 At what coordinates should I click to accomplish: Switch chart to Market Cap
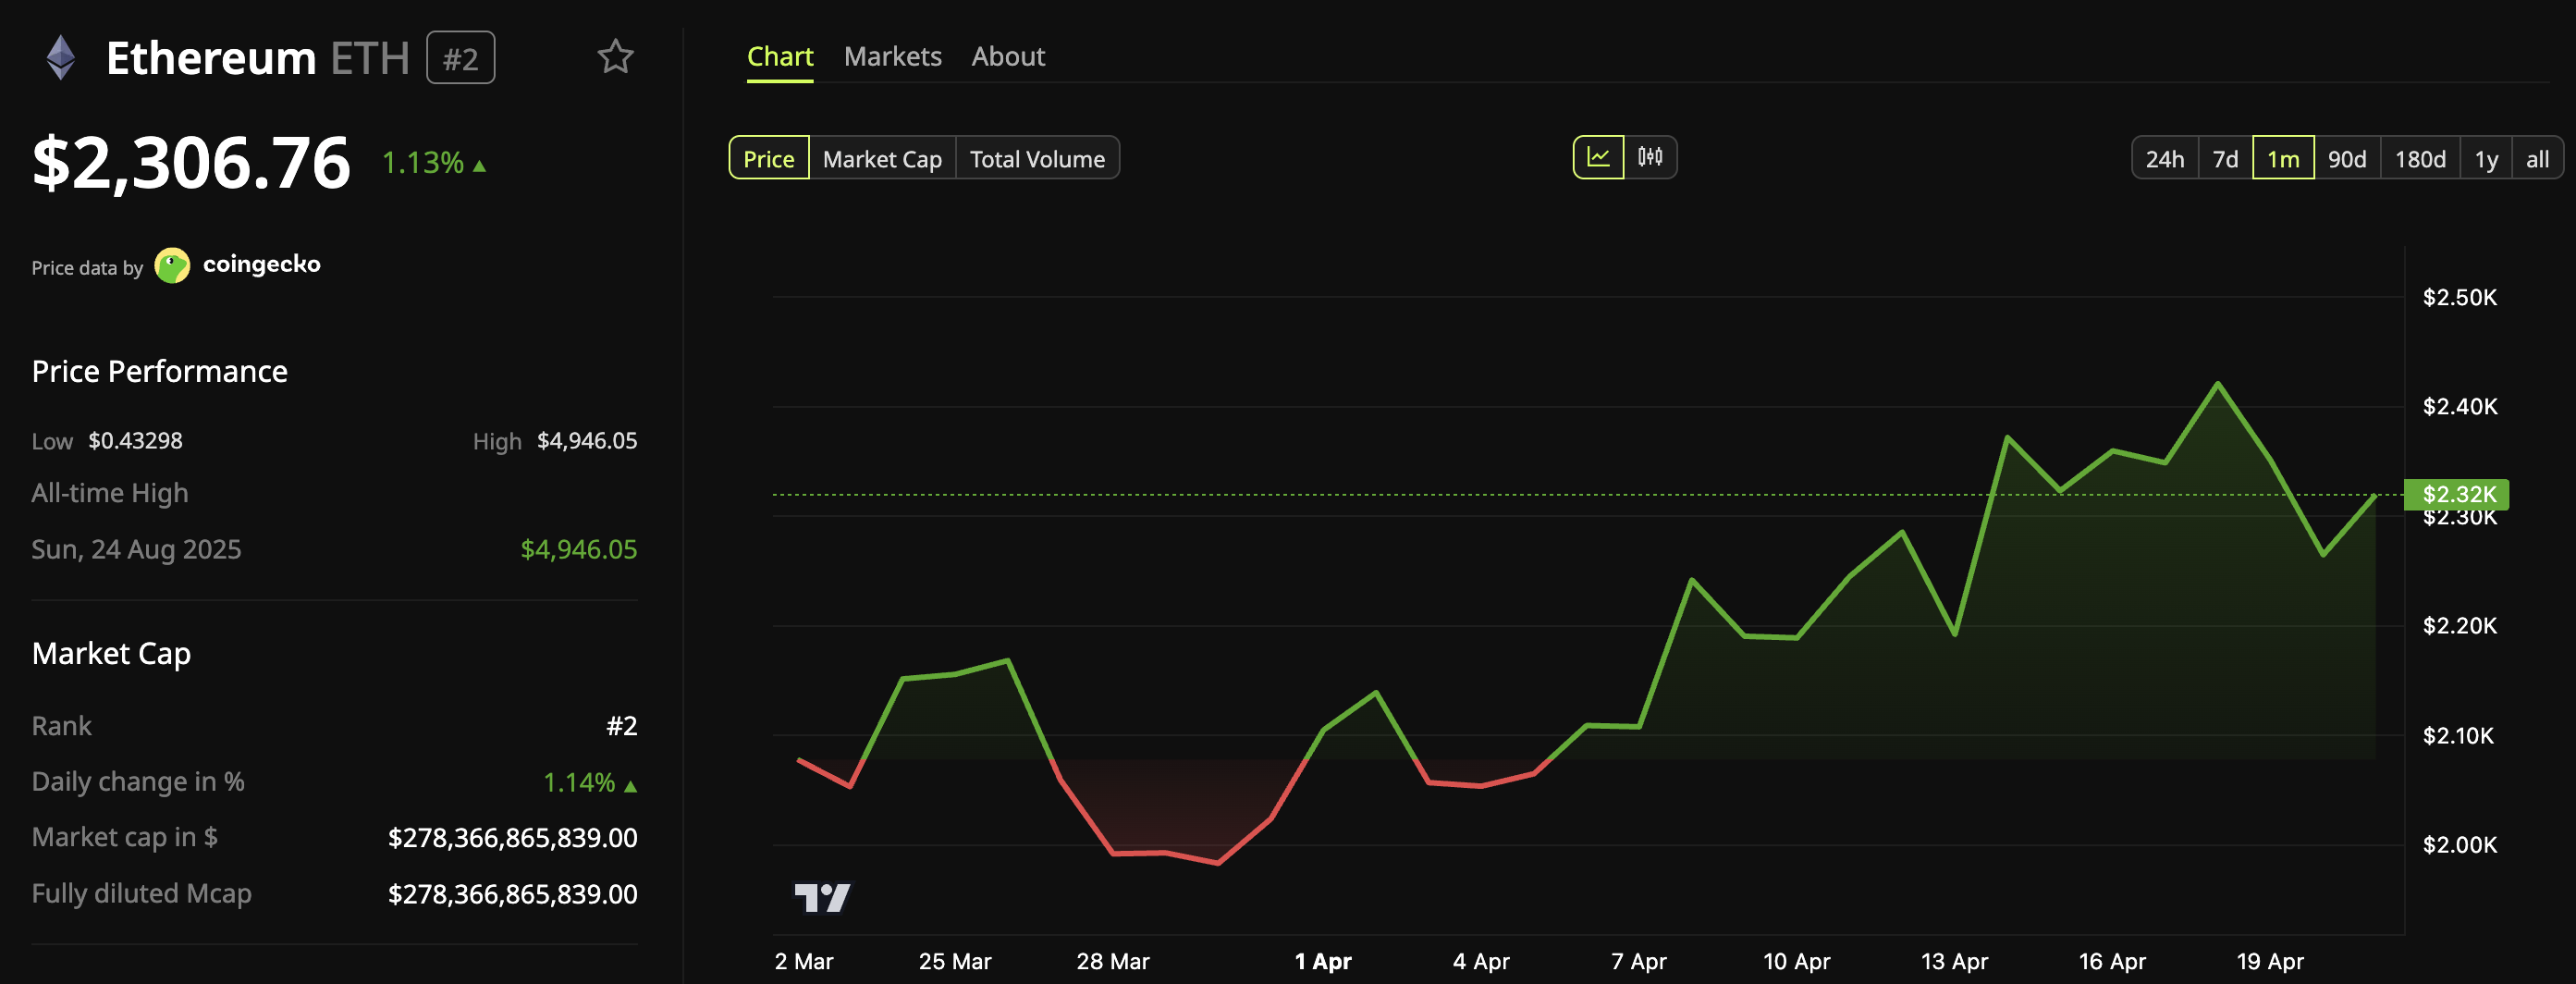click(x=881, y=158)
